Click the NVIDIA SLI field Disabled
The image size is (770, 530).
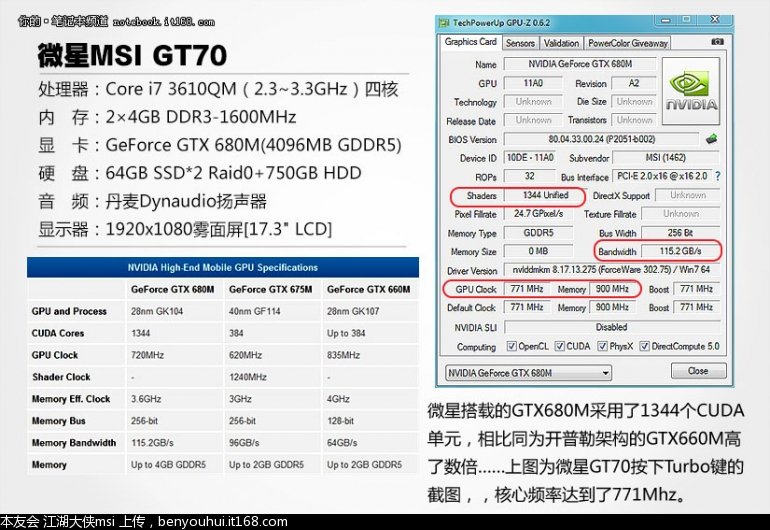point(611,327)
